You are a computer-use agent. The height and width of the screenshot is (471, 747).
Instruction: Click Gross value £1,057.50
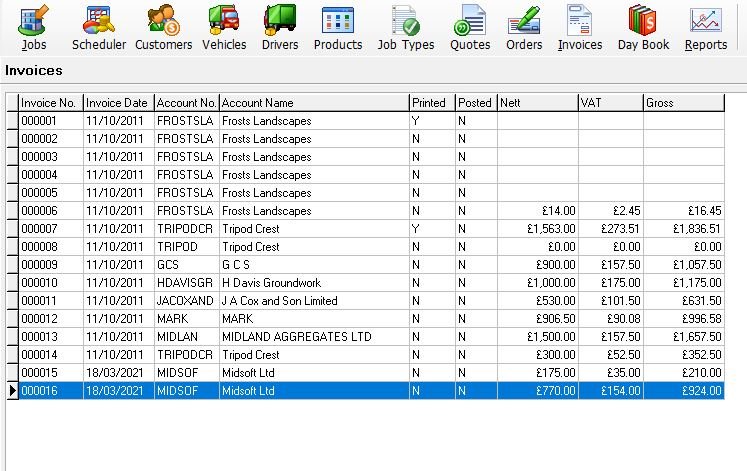pyautogui.click(x=684, y=265)
